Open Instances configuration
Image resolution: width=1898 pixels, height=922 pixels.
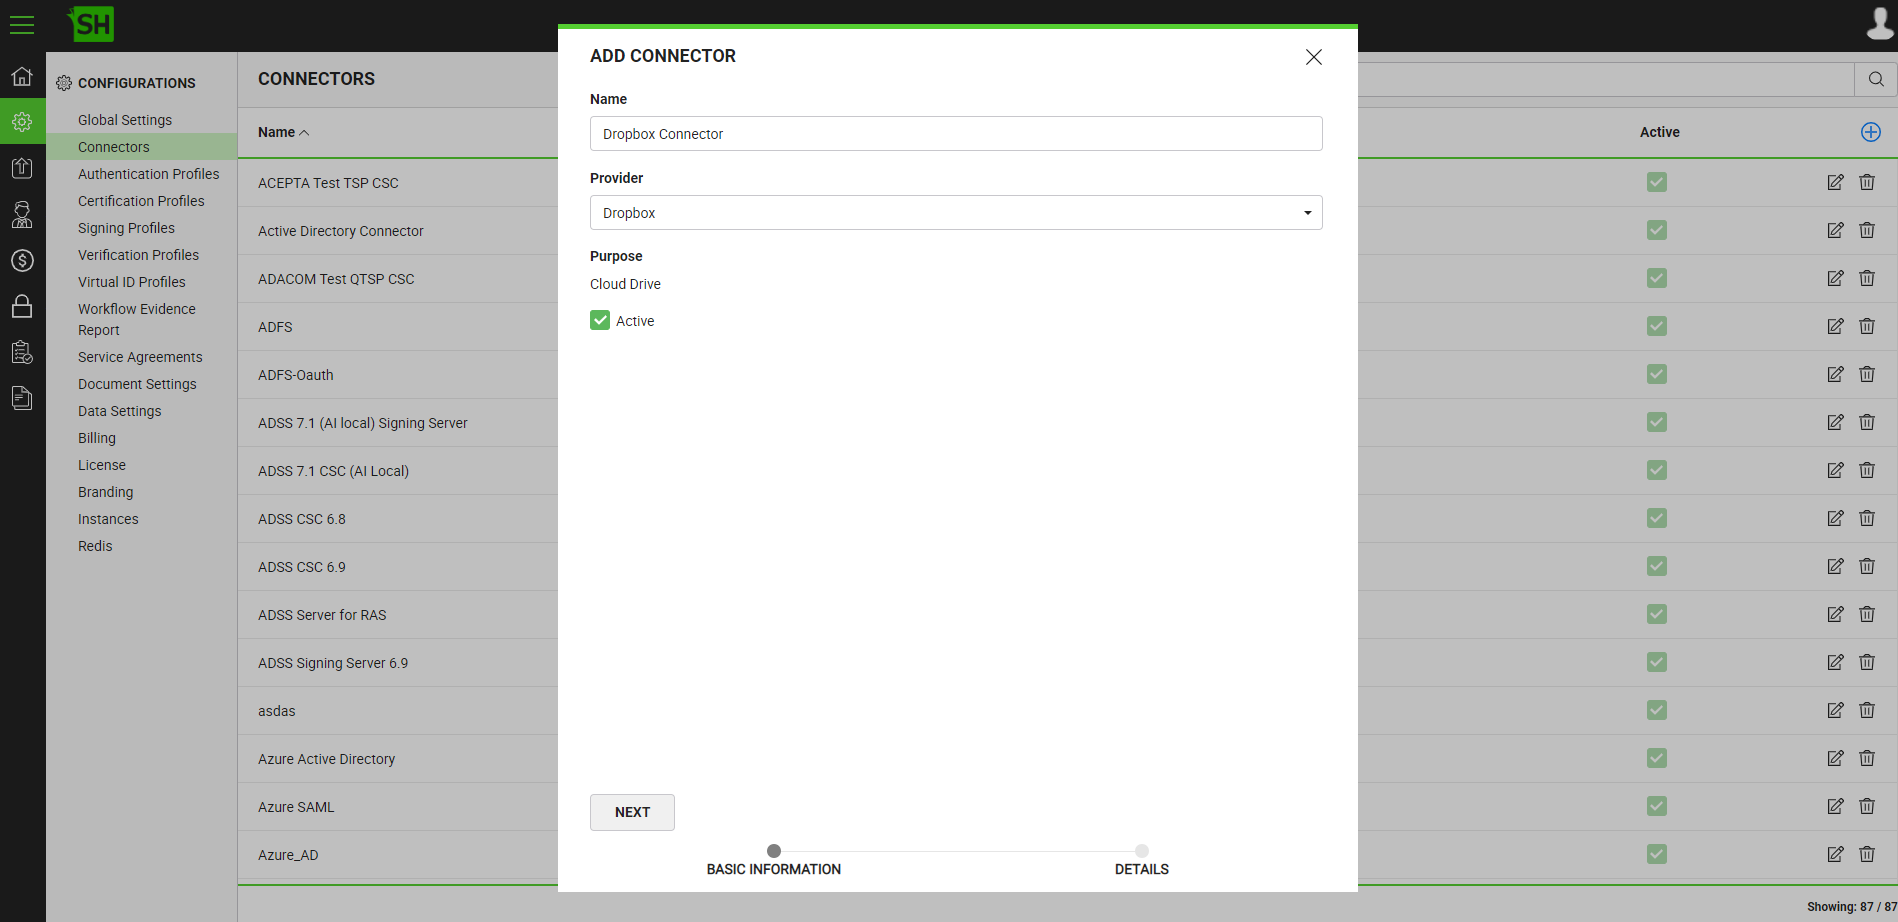108,519
